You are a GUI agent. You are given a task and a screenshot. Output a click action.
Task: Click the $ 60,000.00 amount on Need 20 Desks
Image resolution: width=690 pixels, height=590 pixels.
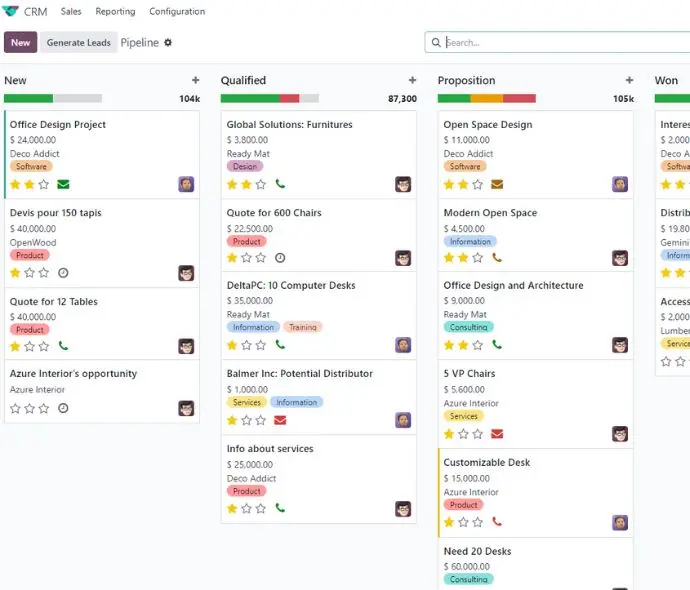pyautogui.click(x=466, y=567)
